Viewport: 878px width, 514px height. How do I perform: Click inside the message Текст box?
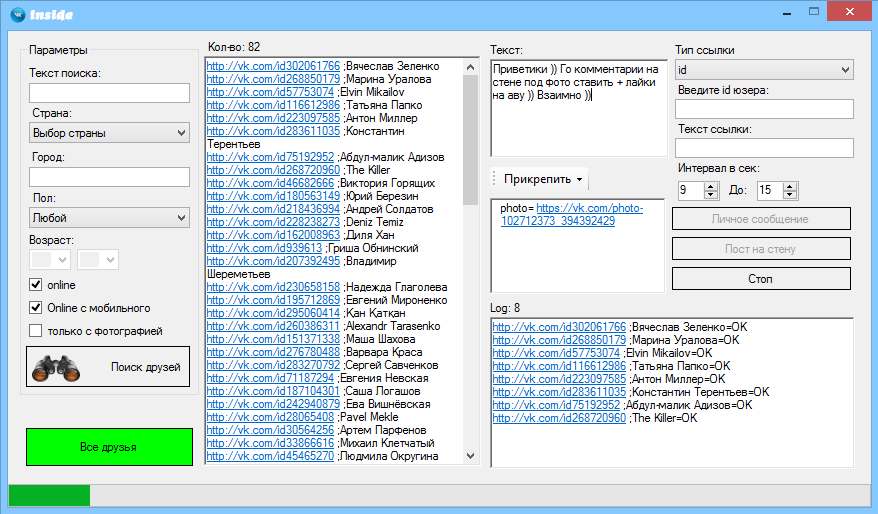579,108
